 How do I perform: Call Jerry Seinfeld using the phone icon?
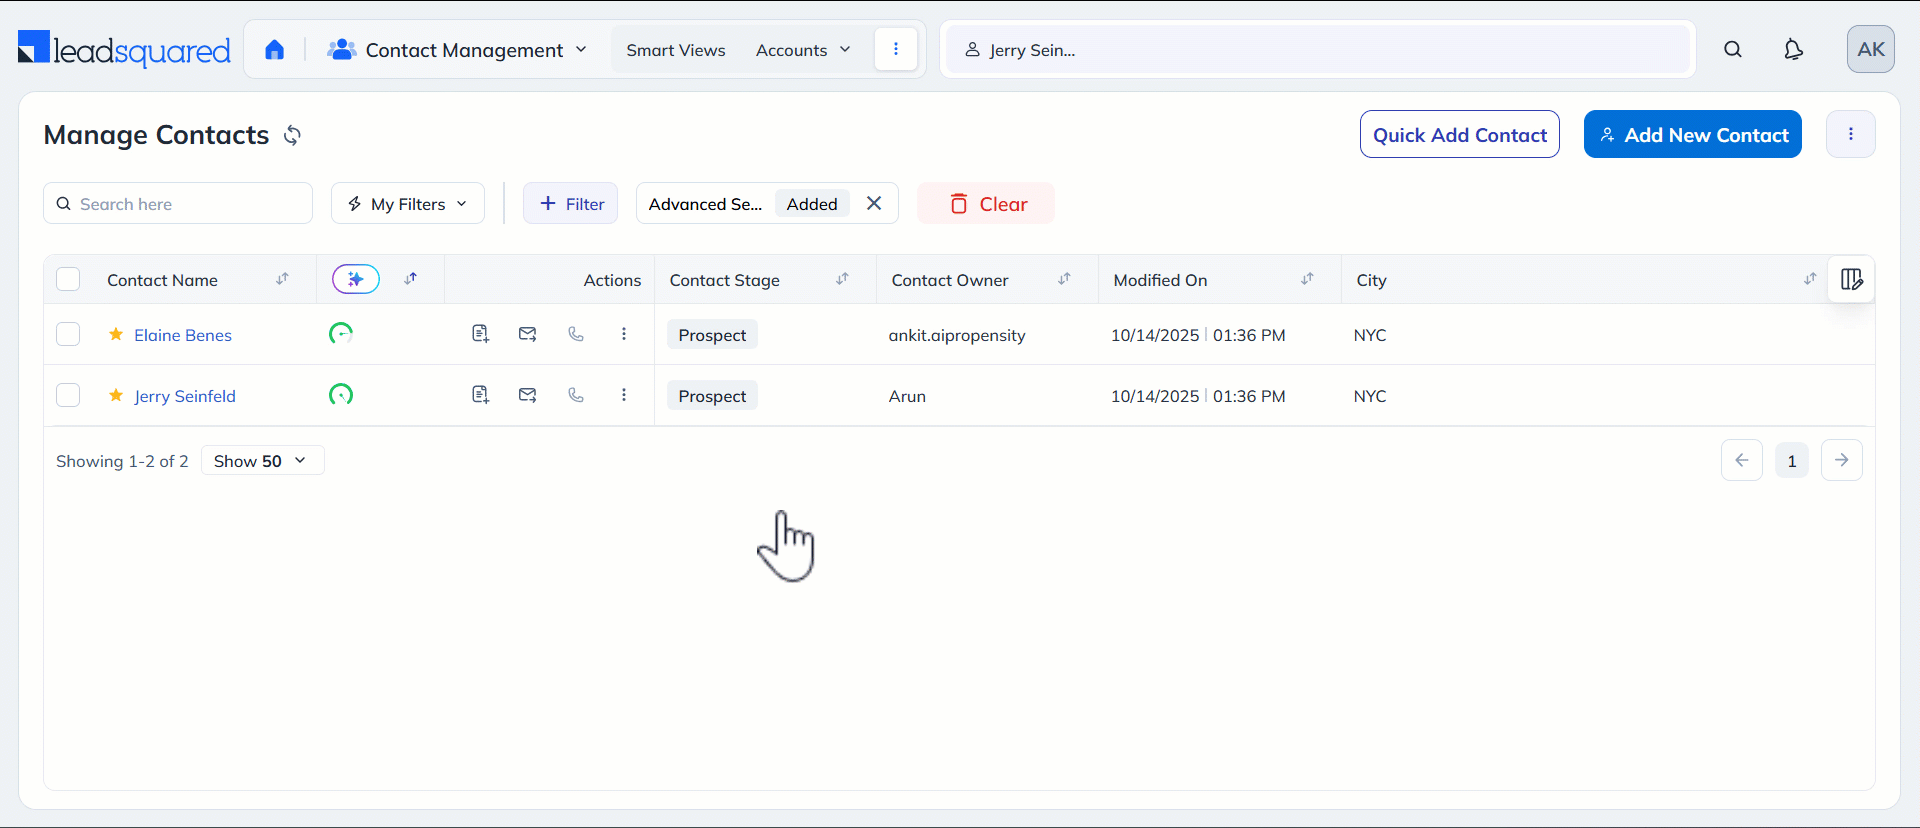[576, 395]
